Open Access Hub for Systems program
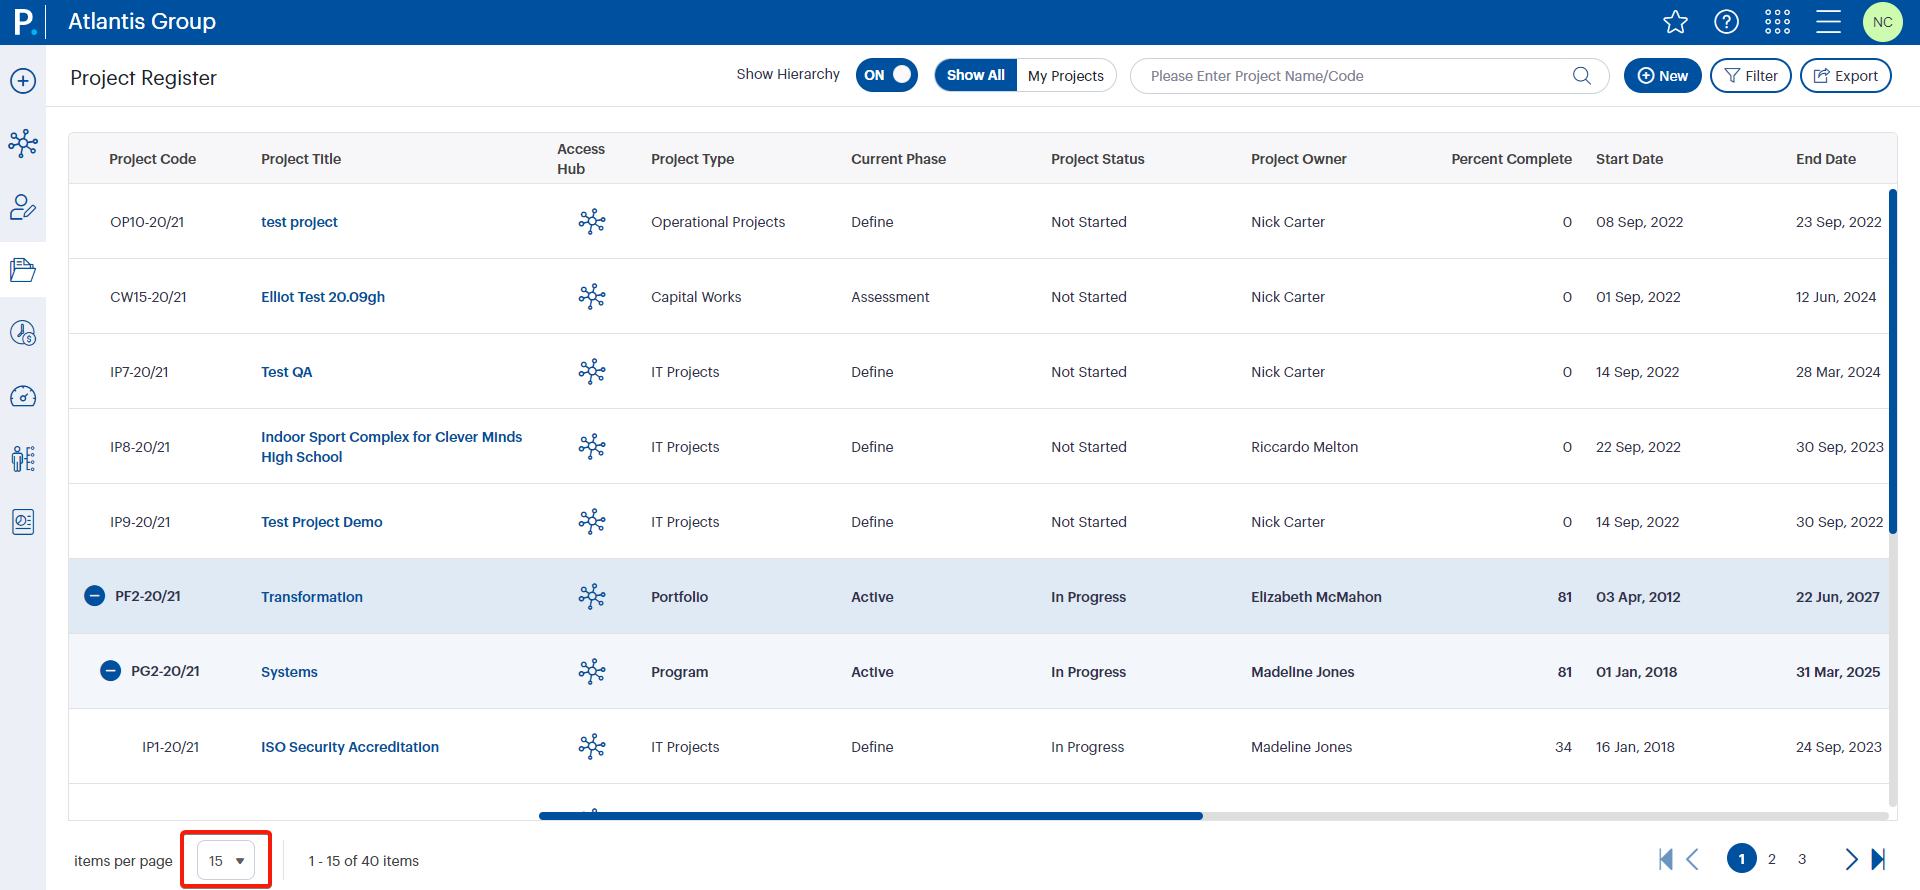This screenshot has width=1920, height=890. (x=592, y=671)
